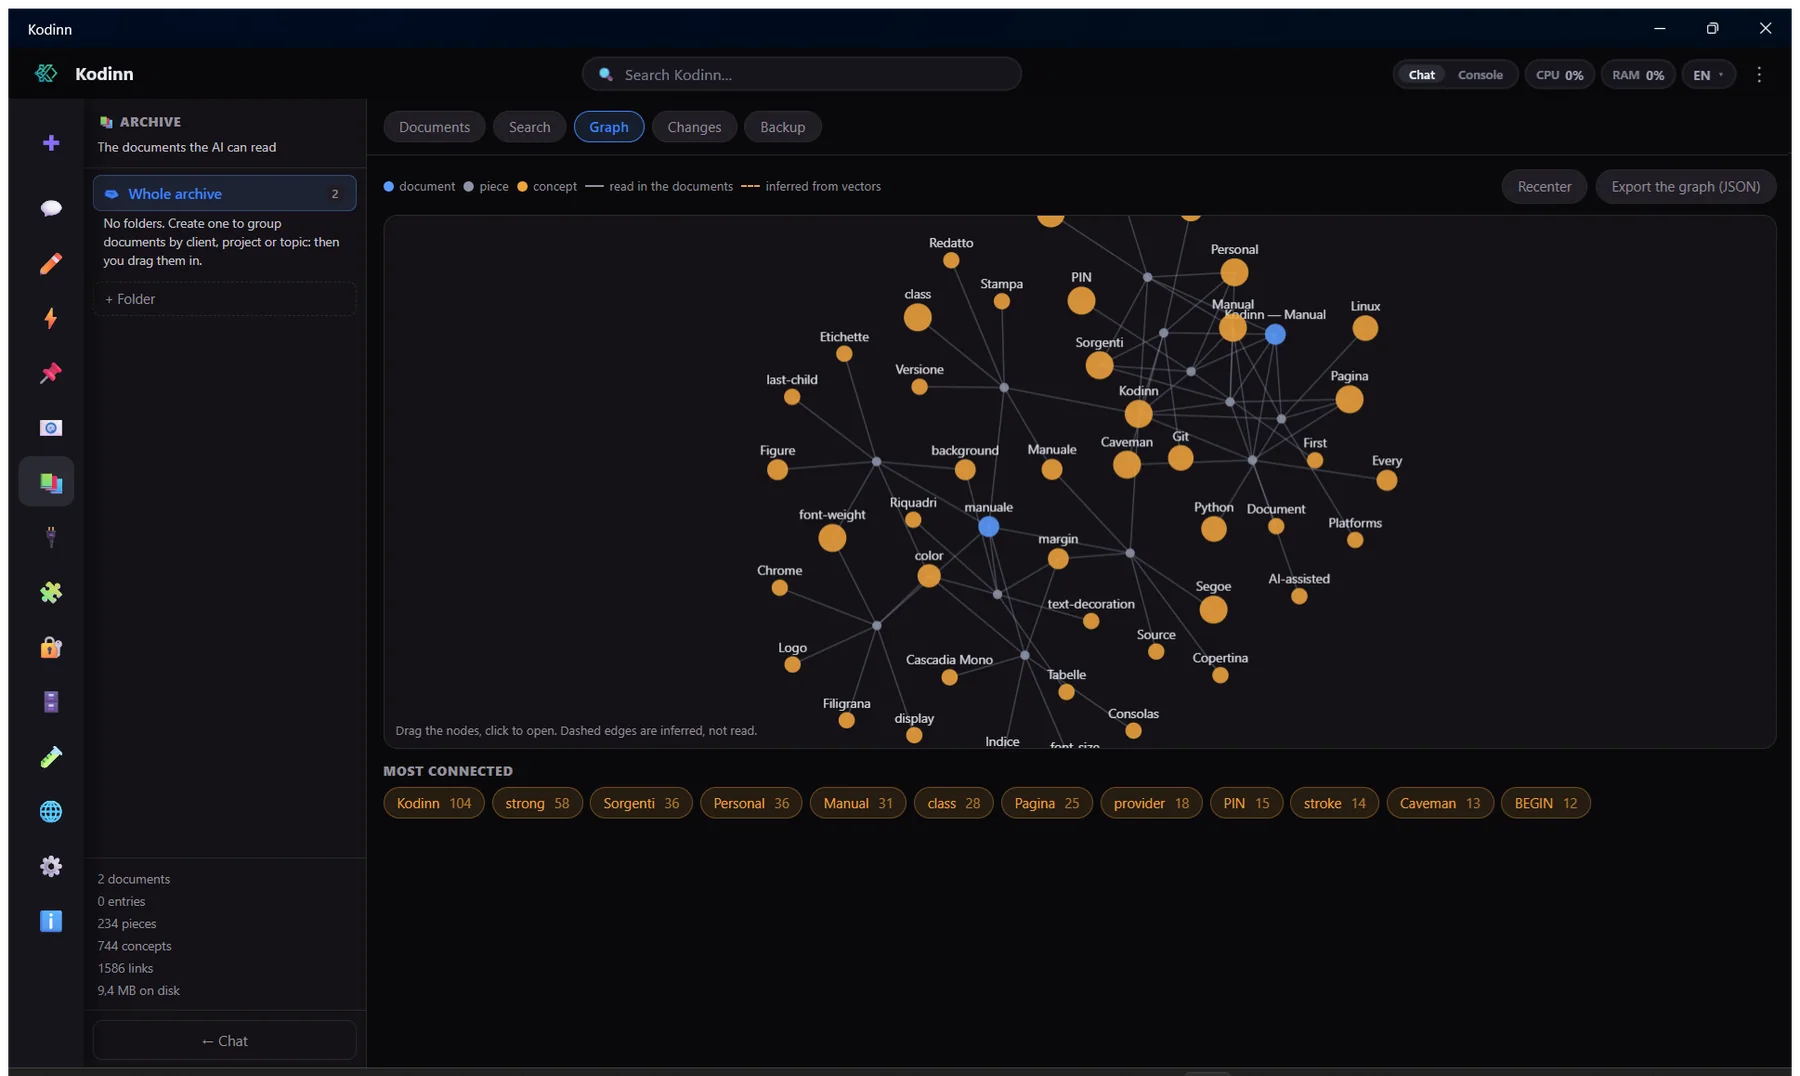Click the Recenter button
Viewport: 1800px width, 1076px height.
click(x=1544, y=187)
